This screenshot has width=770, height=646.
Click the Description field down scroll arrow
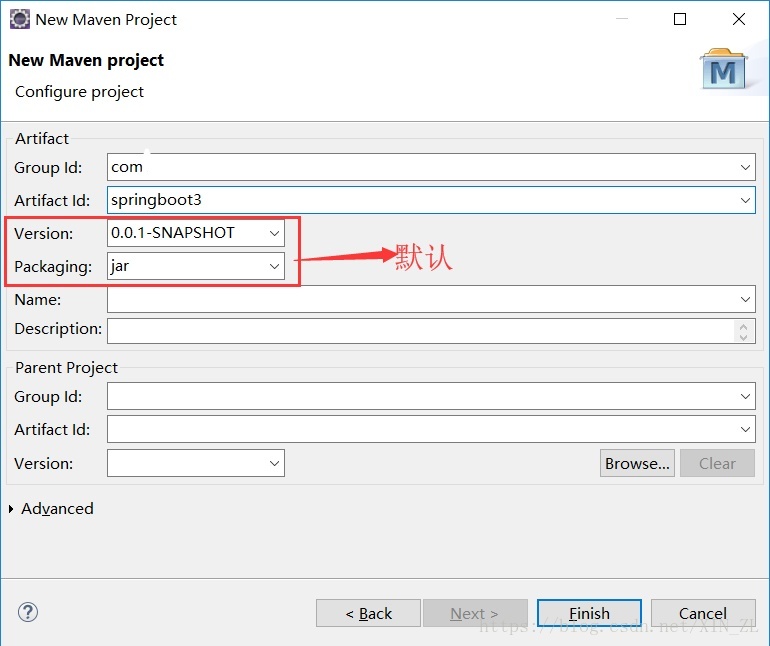click(x=743, y=337)
